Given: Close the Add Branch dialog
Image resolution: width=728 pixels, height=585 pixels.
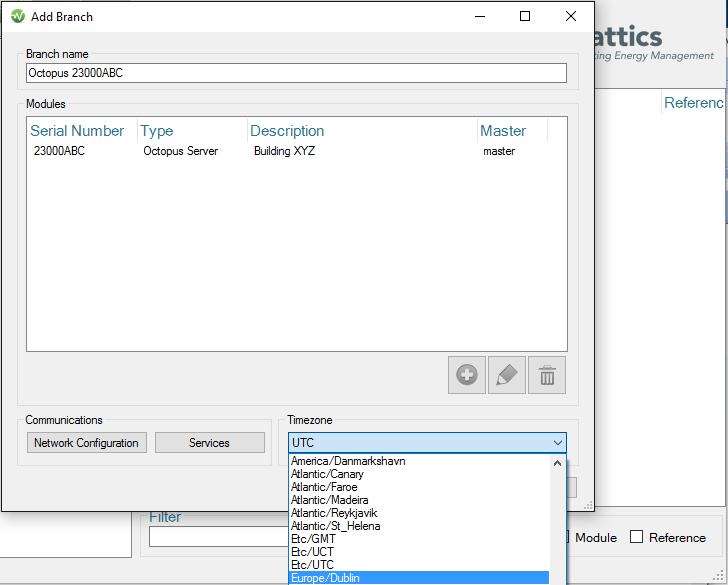Looking at the screenshot, I should pos(571,17).
